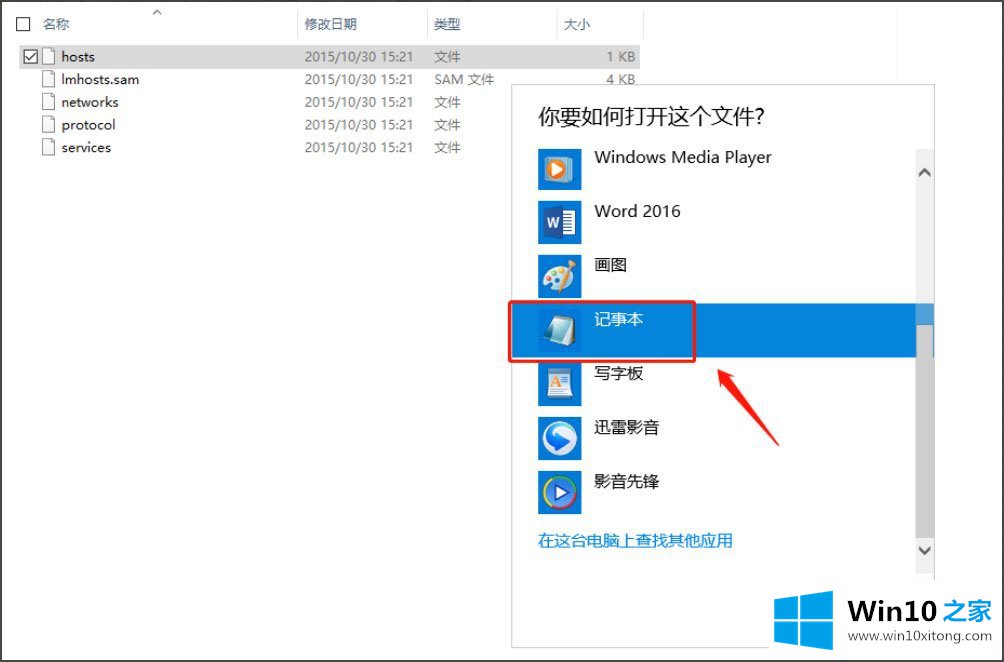Click the protocol row 文件 type cell
Viewport: 1004px width, 662px height.
point(447,125)
